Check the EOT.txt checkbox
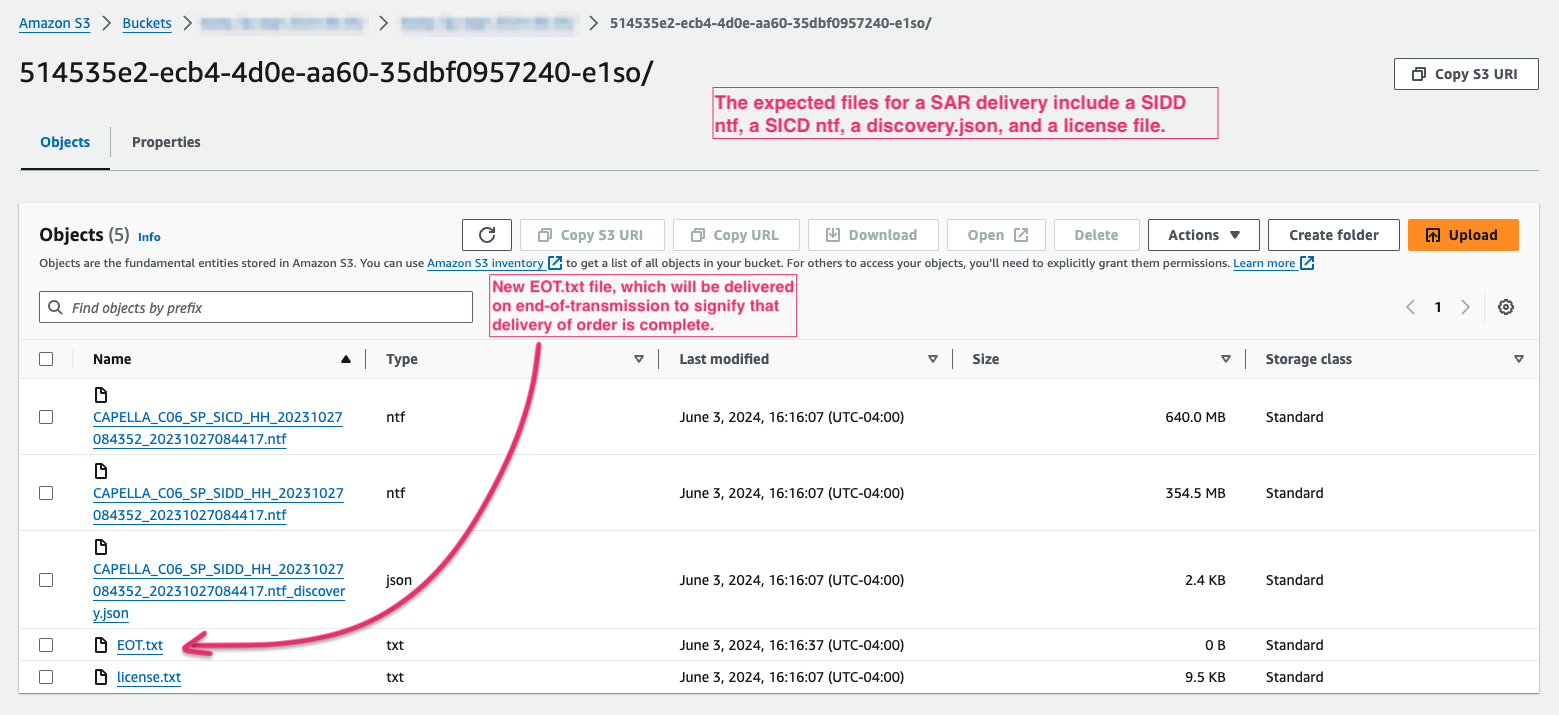This screenshot has width=1559, height=715. 46,645
